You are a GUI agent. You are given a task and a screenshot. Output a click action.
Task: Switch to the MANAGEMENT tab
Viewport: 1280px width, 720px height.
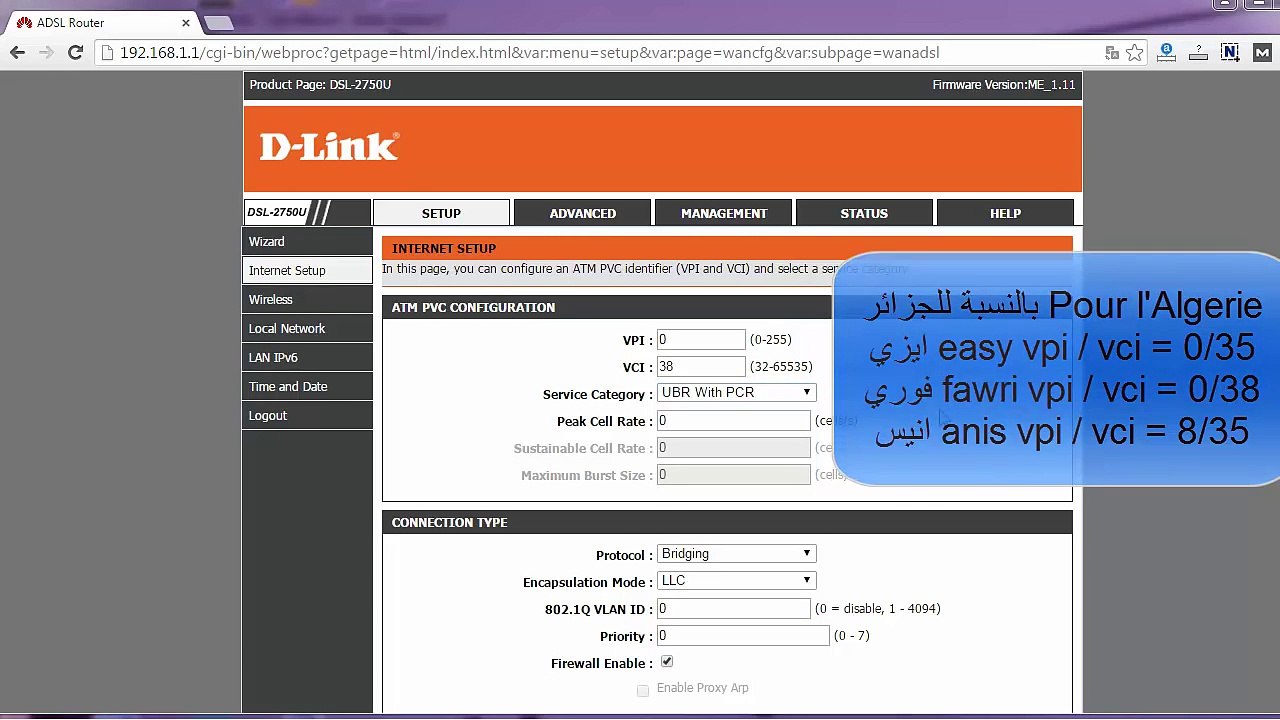[x=724, y=213]
